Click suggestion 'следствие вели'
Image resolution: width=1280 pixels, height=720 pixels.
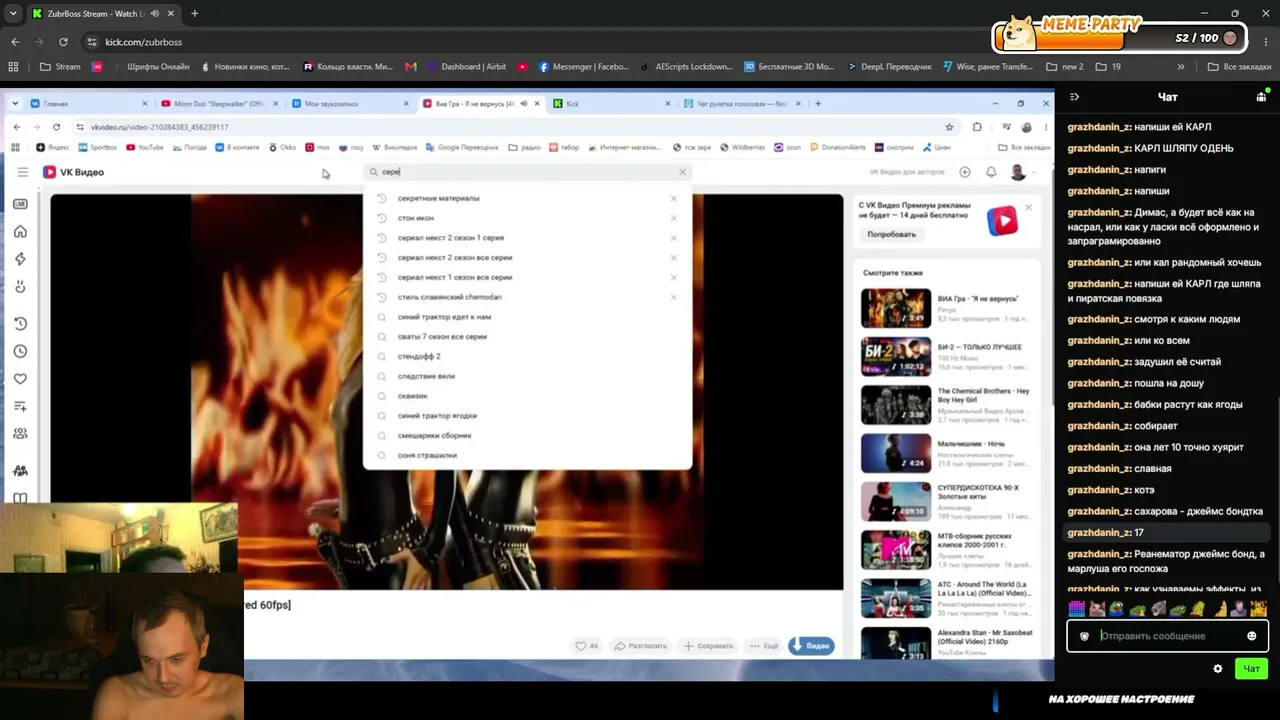pos(426,376)
